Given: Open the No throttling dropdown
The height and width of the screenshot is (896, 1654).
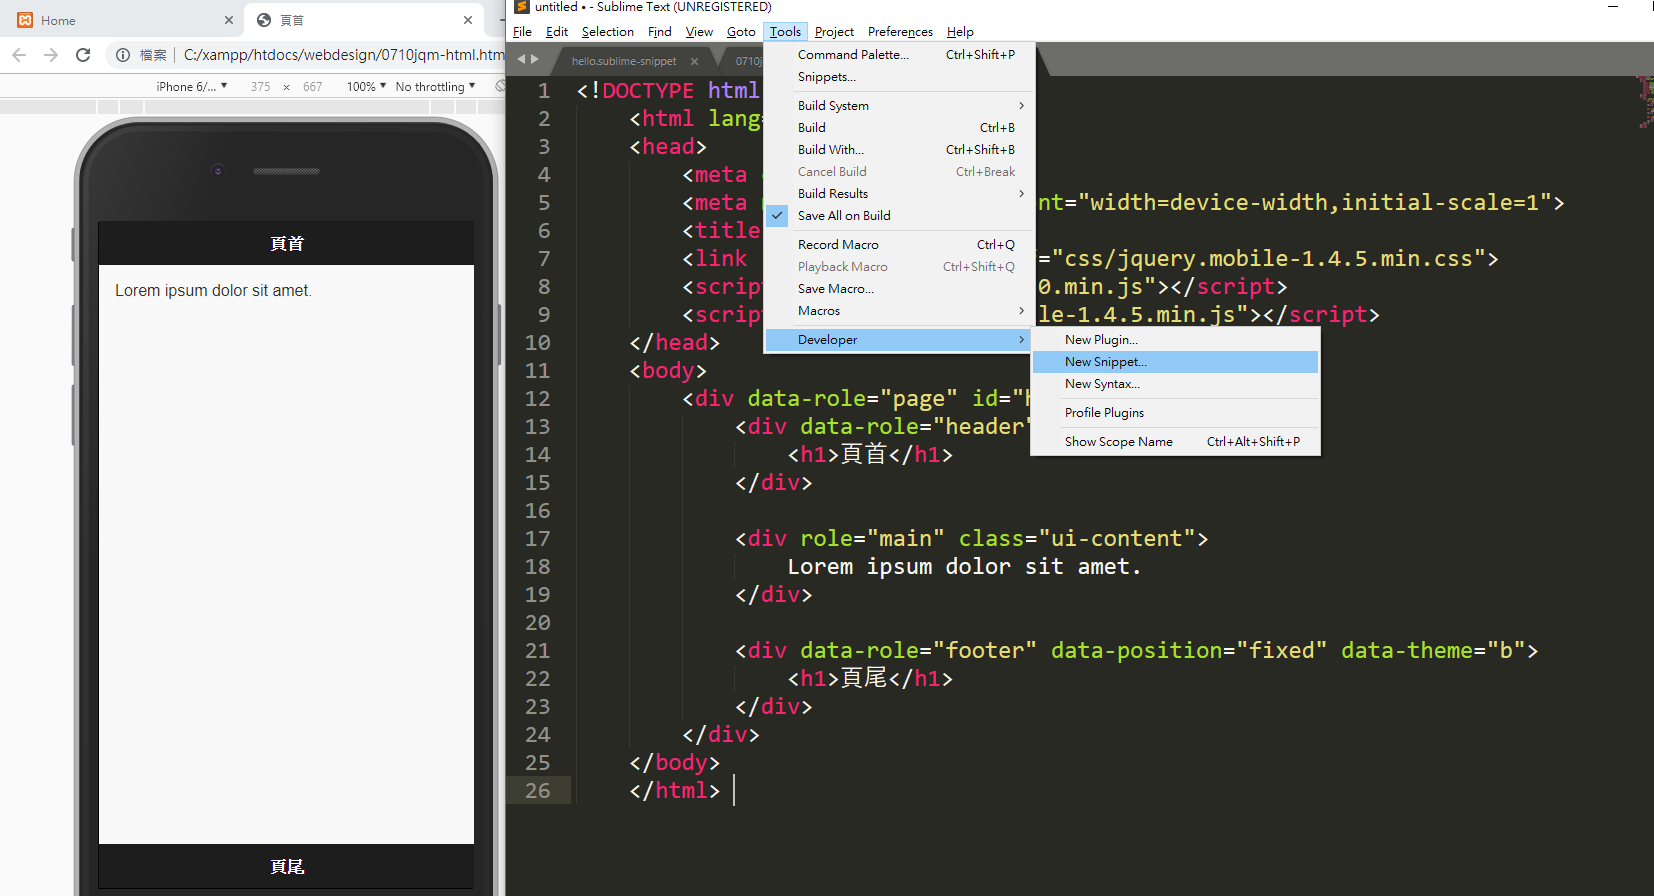Looking at the screenshot, I should click(435, 87).
